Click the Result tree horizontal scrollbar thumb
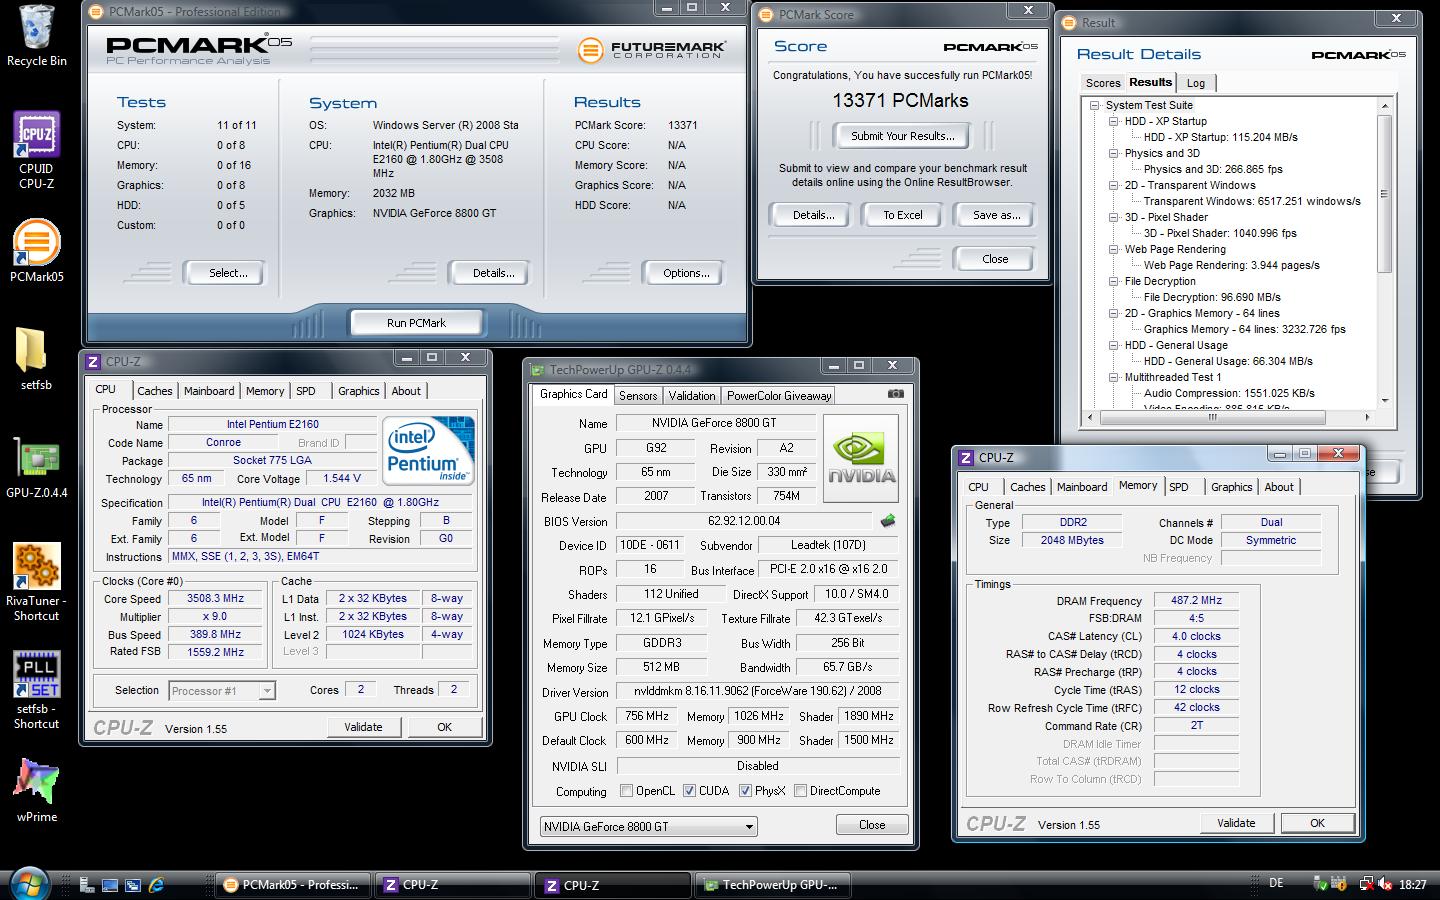The height and width of the screenshot is (900, 1440). [x=1212, y=418]
